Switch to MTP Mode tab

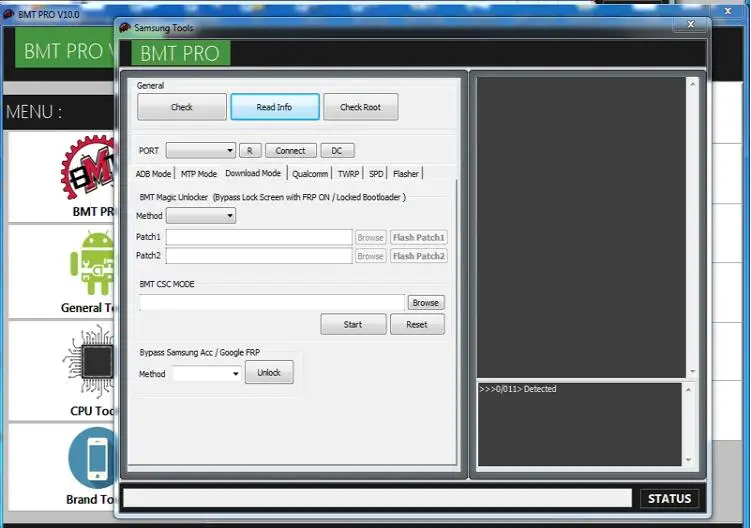(199, 173)
